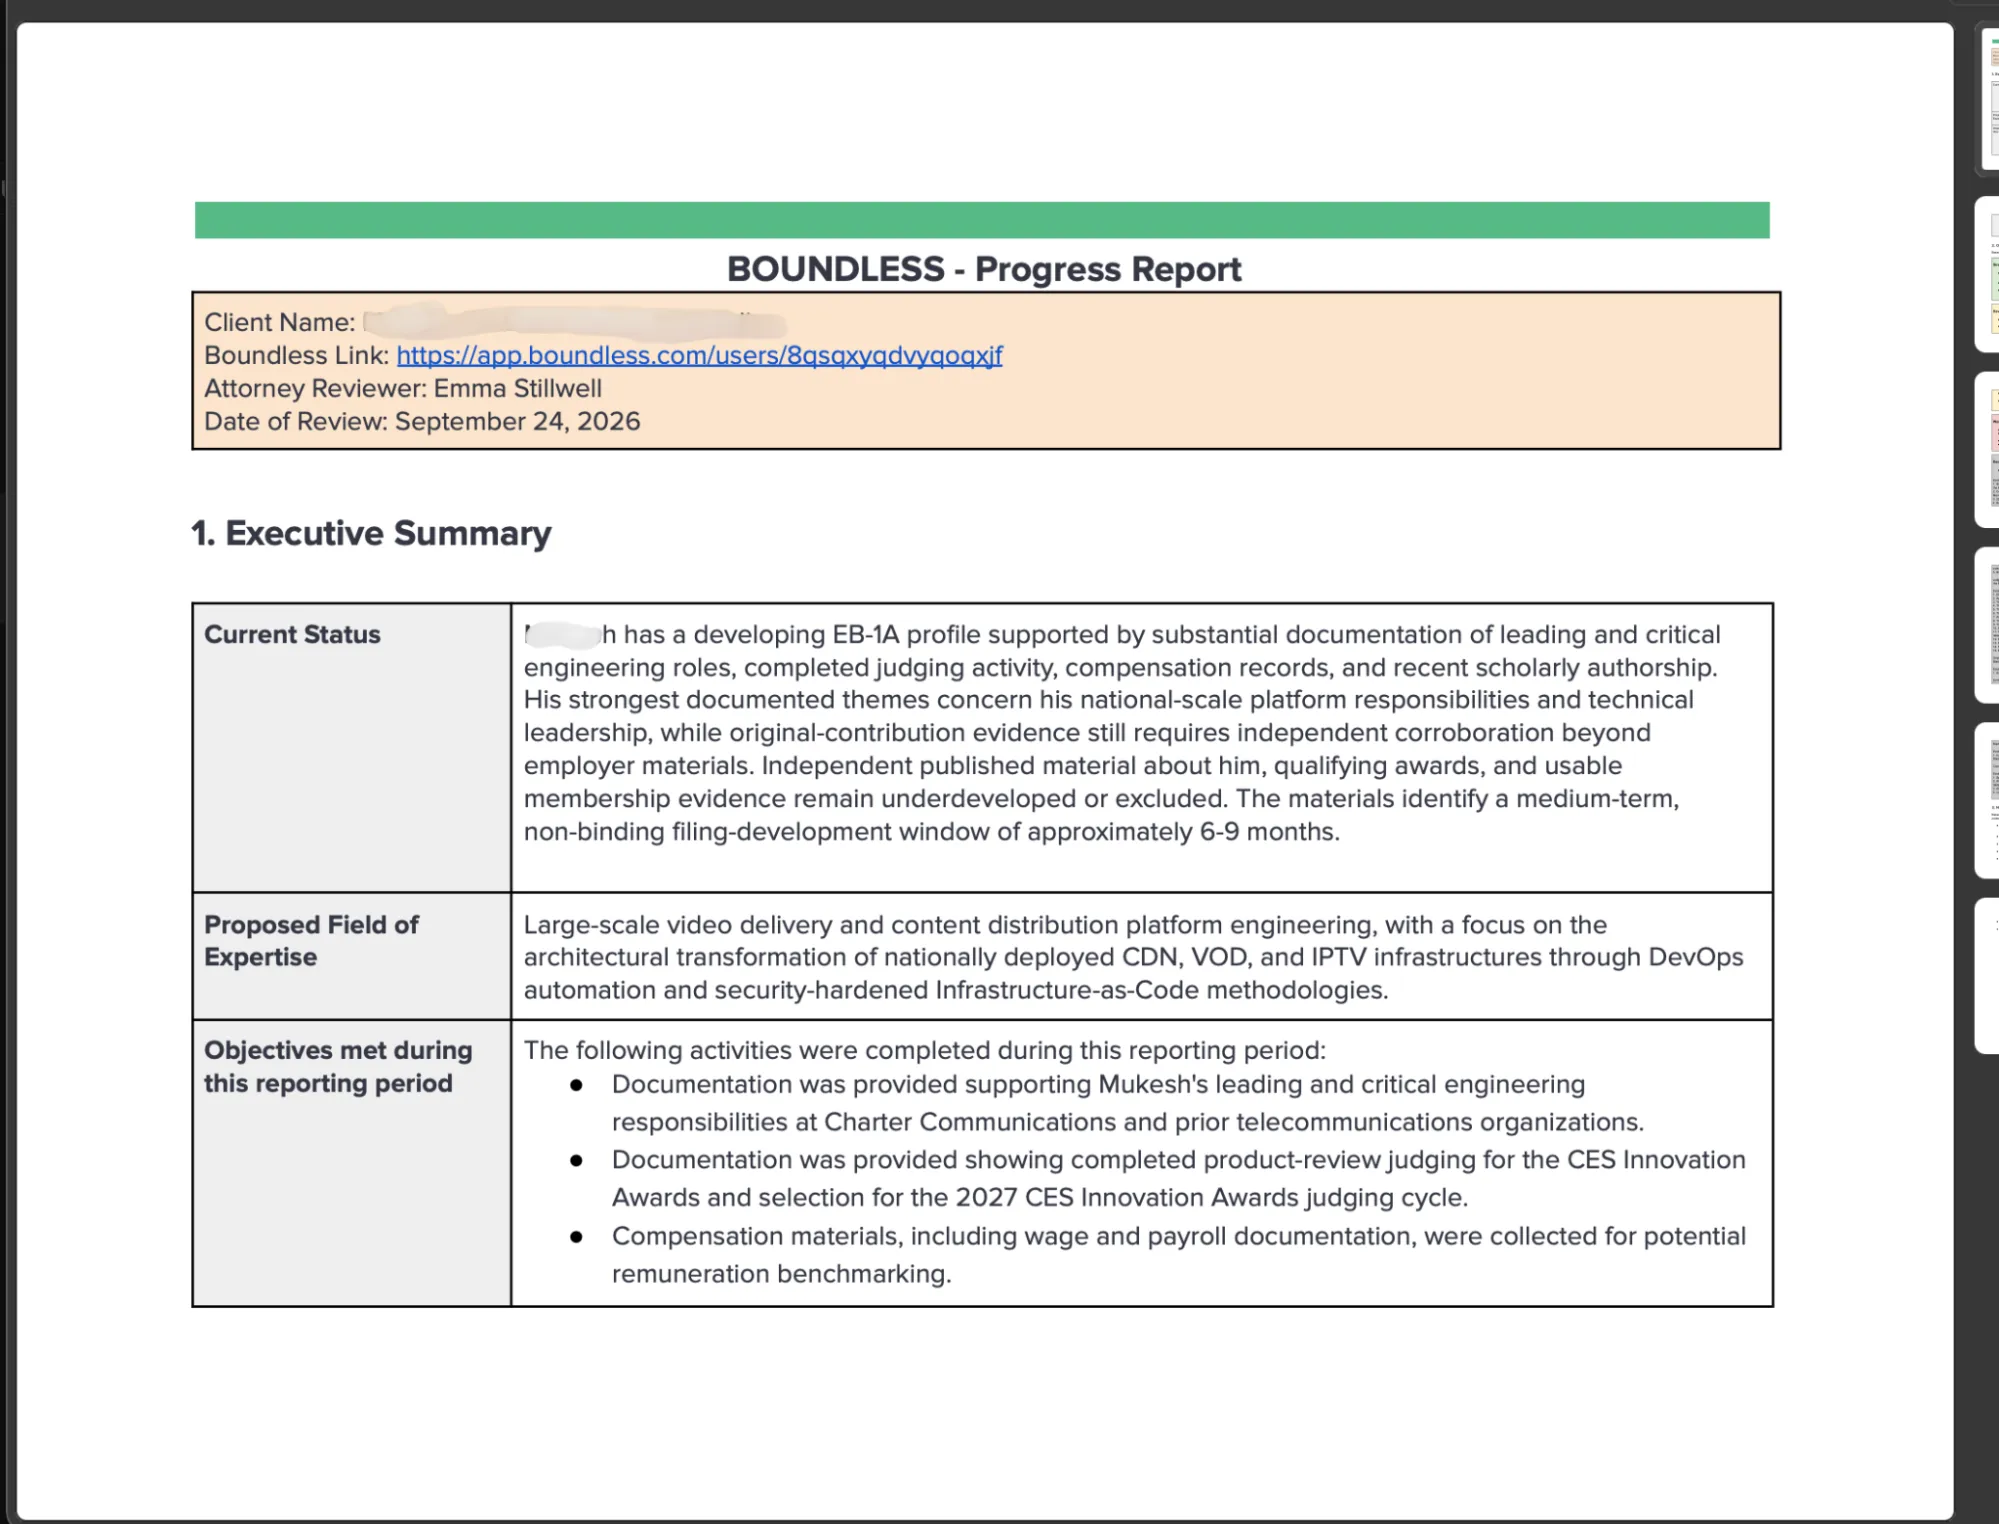Screen dimensions: 1999x1524
Task: Click the '1. Executive Summary' heading
Action: coord(371,533)
